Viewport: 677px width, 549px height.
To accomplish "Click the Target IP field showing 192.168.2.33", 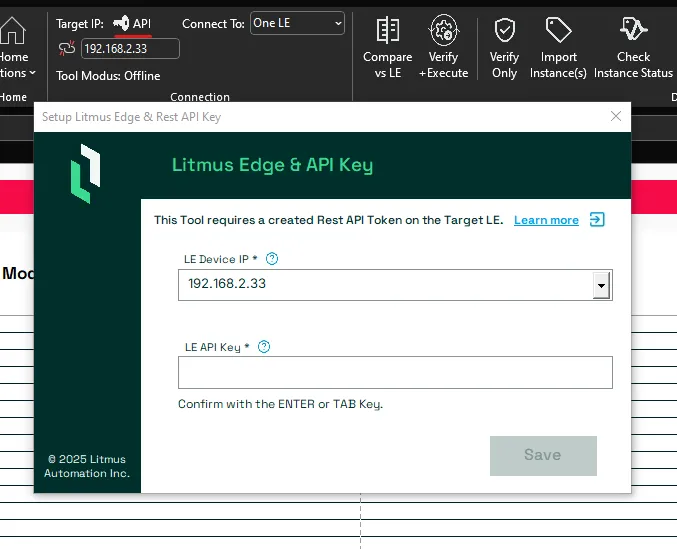I will (130, 48).
